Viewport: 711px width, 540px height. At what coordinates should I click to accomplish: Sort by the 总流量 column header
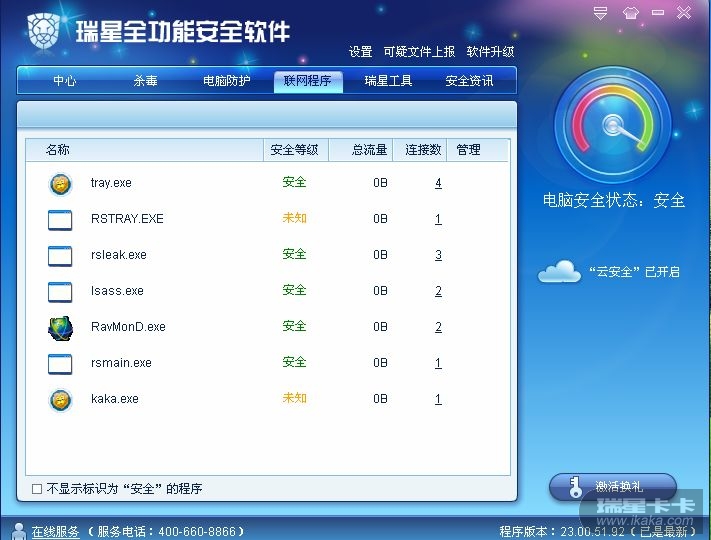point(361,150)
